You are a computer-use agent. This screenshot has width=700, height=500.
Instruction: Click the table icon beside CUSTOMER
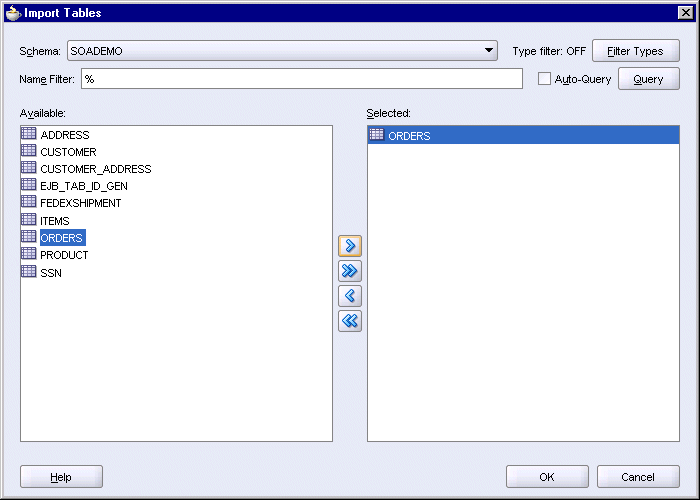pos(29,150)
